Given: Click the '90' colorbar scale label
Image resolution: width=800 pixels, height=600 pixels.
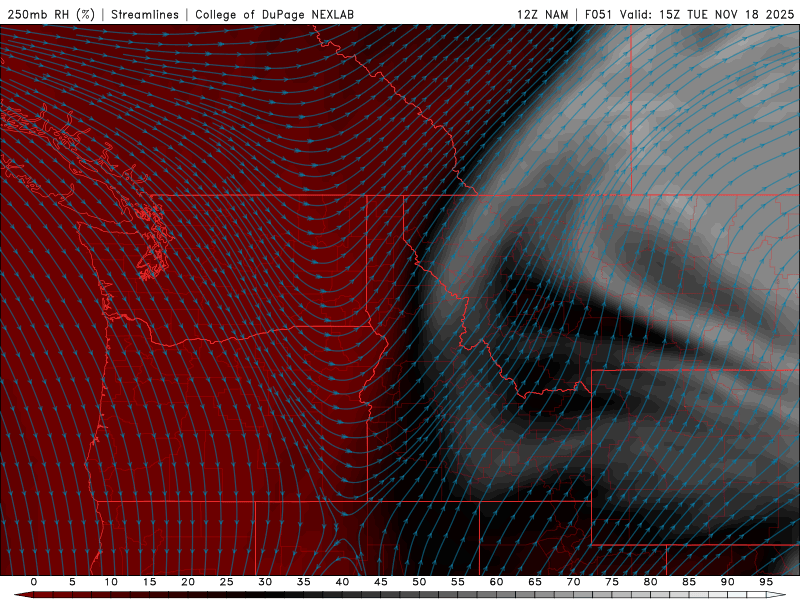Looking at the screenshot, I should [x=728, y=582].
